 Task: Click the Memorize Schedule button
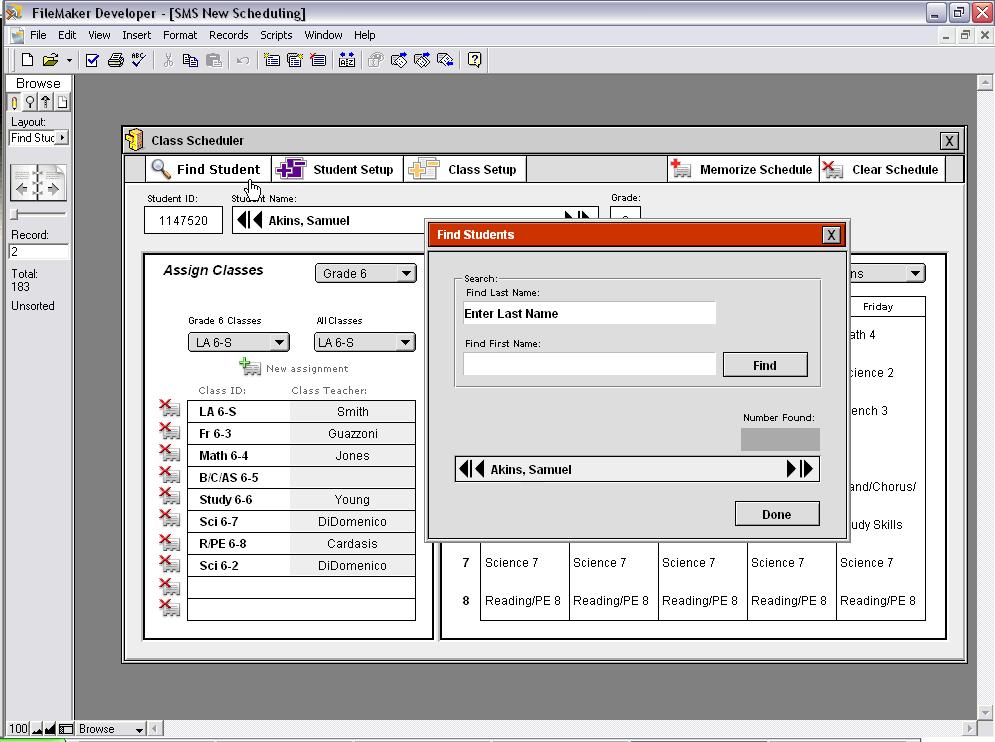pyautogui.click(x=743, y=169)
